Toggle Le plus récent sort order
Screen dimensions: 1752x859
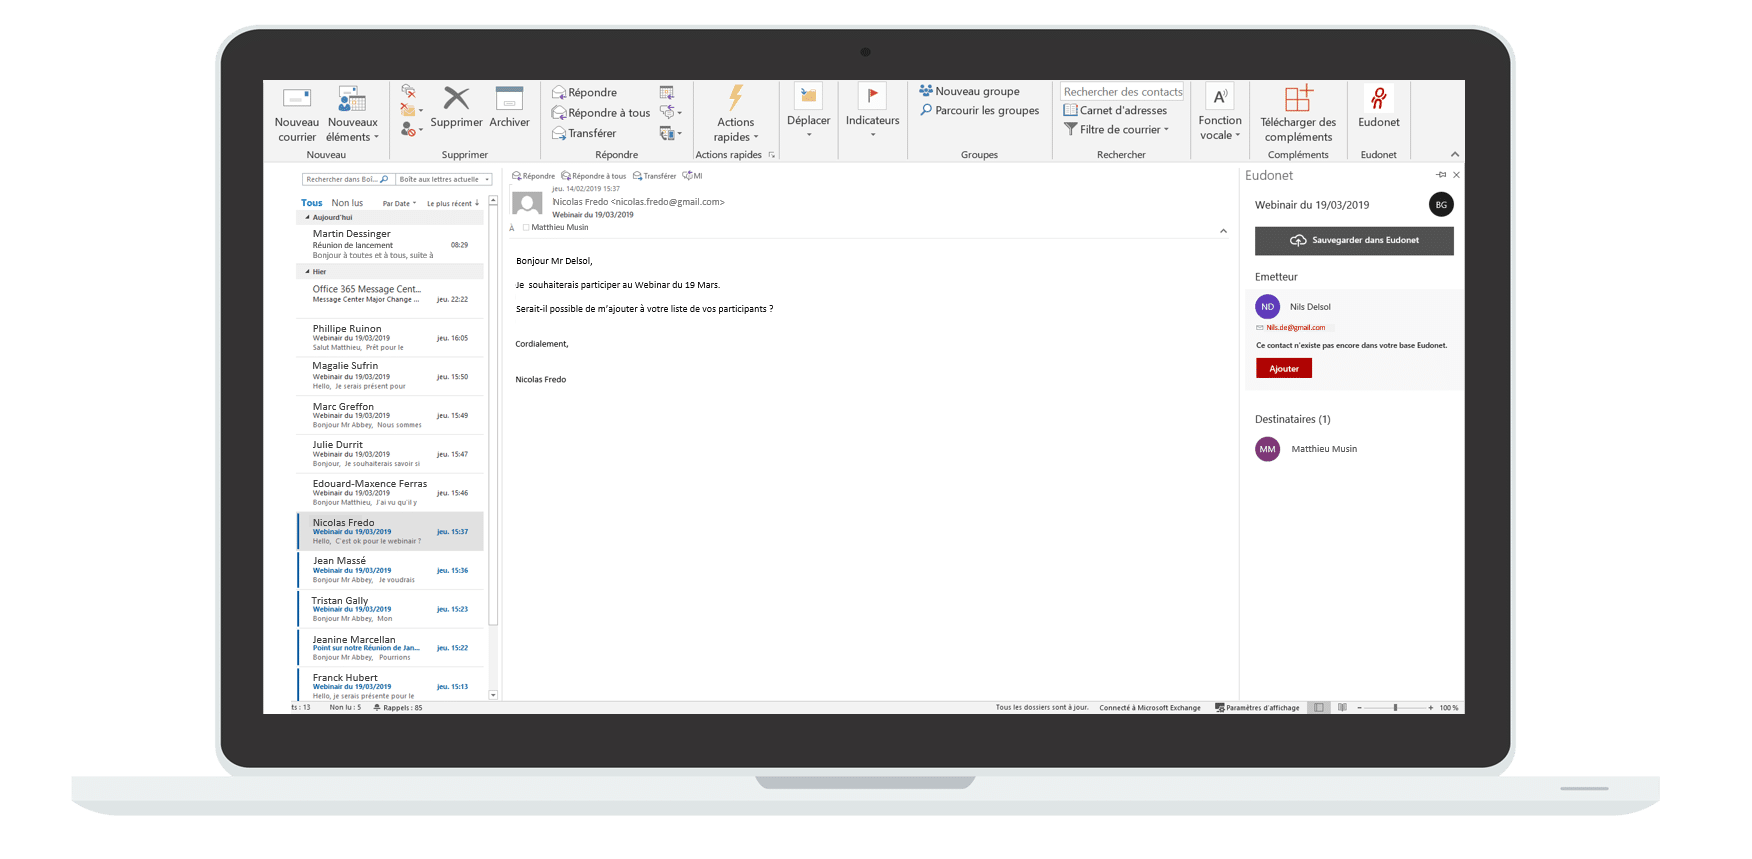pyautogui.click(x=453, y=204)
